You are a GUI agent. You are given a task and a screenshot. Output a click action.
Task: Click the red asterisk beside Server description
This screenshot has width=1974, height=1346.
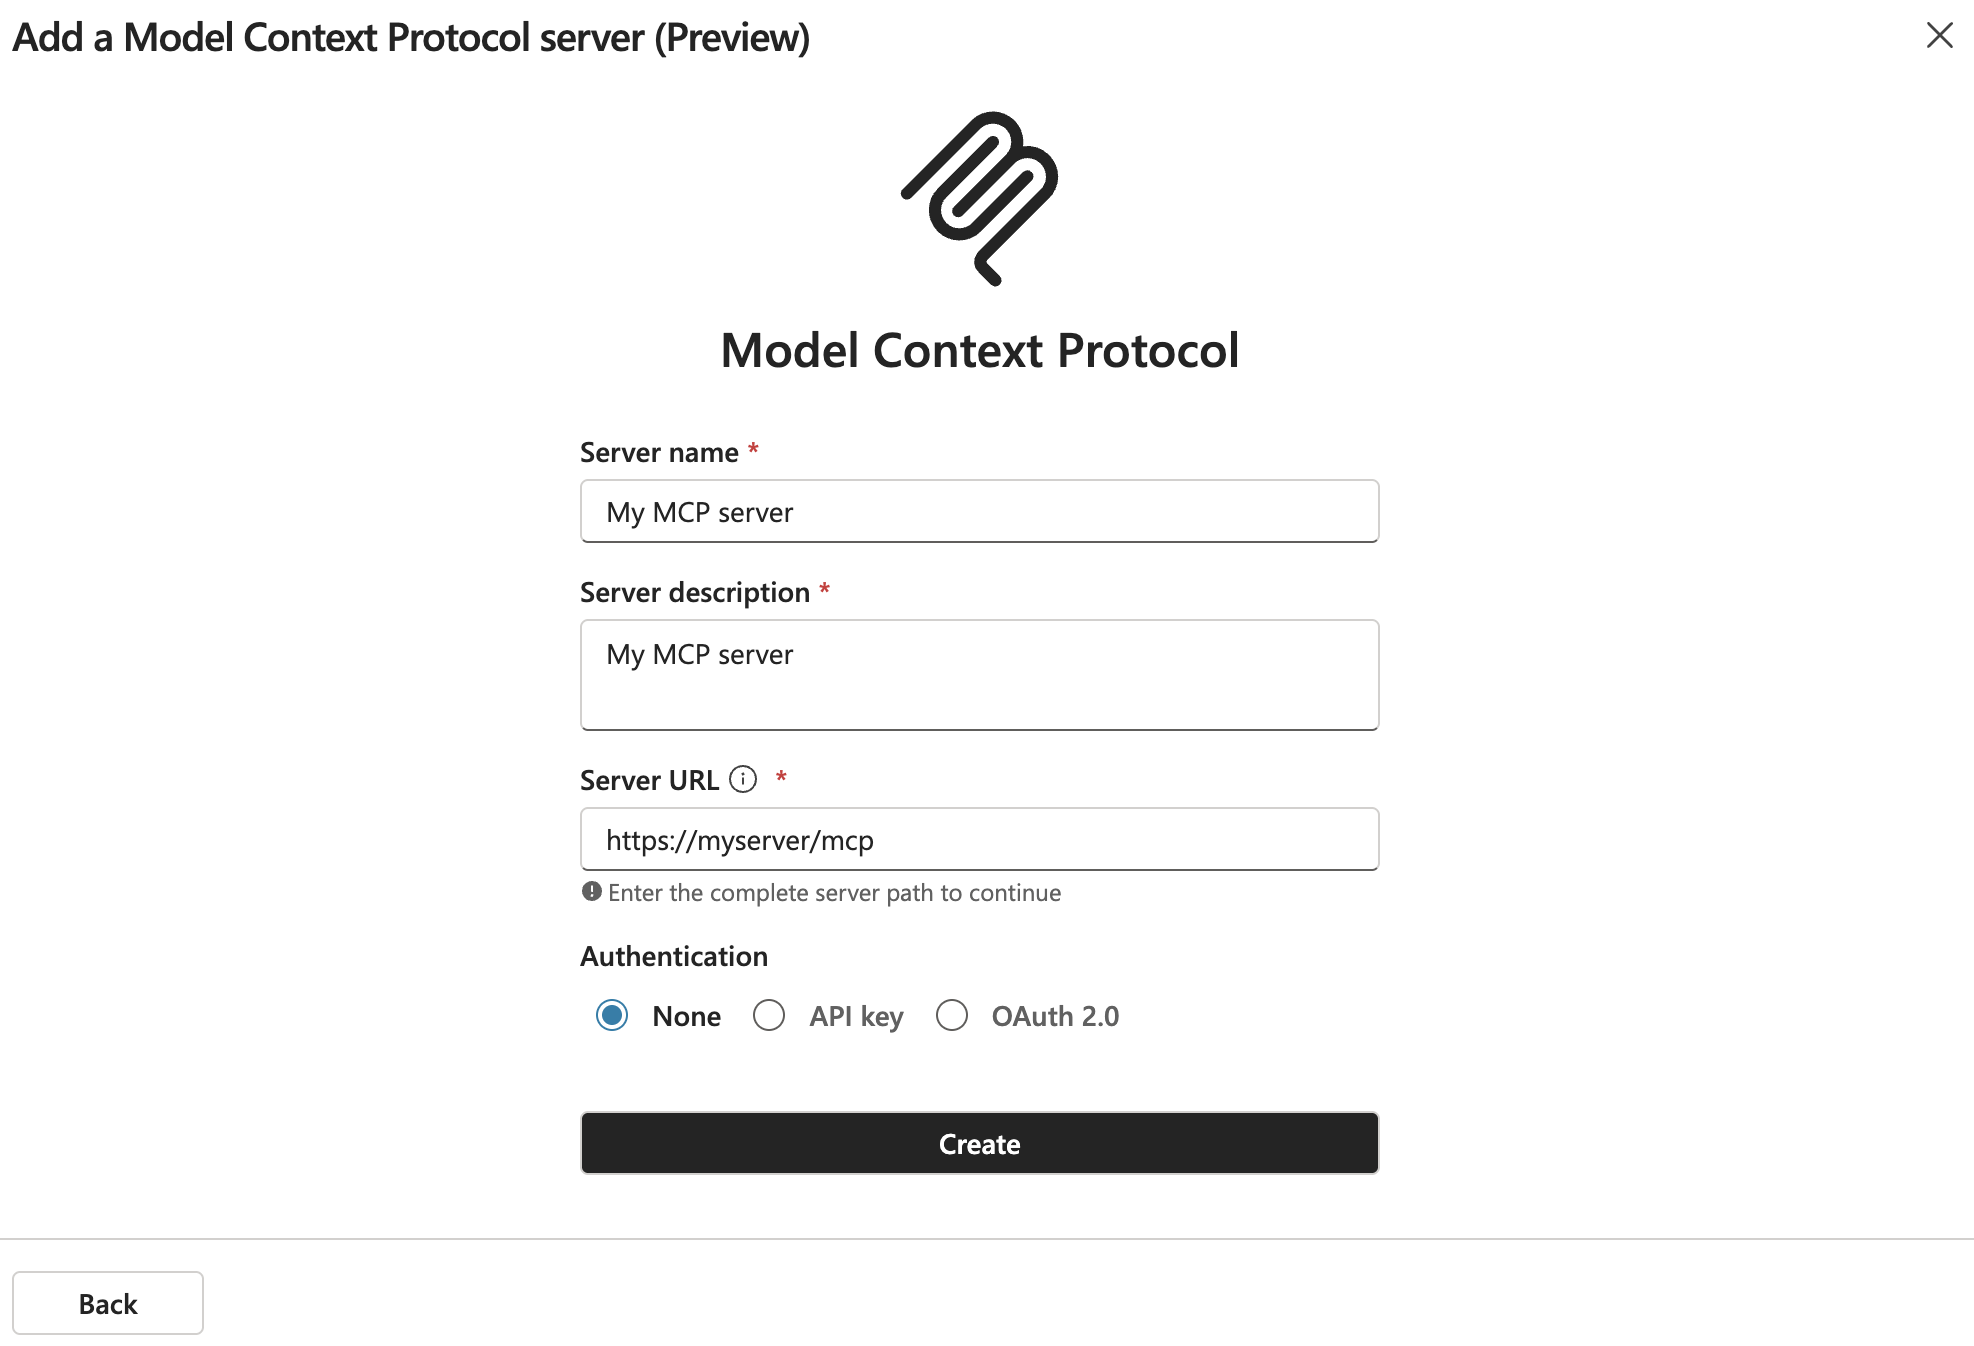coord(825,590)
